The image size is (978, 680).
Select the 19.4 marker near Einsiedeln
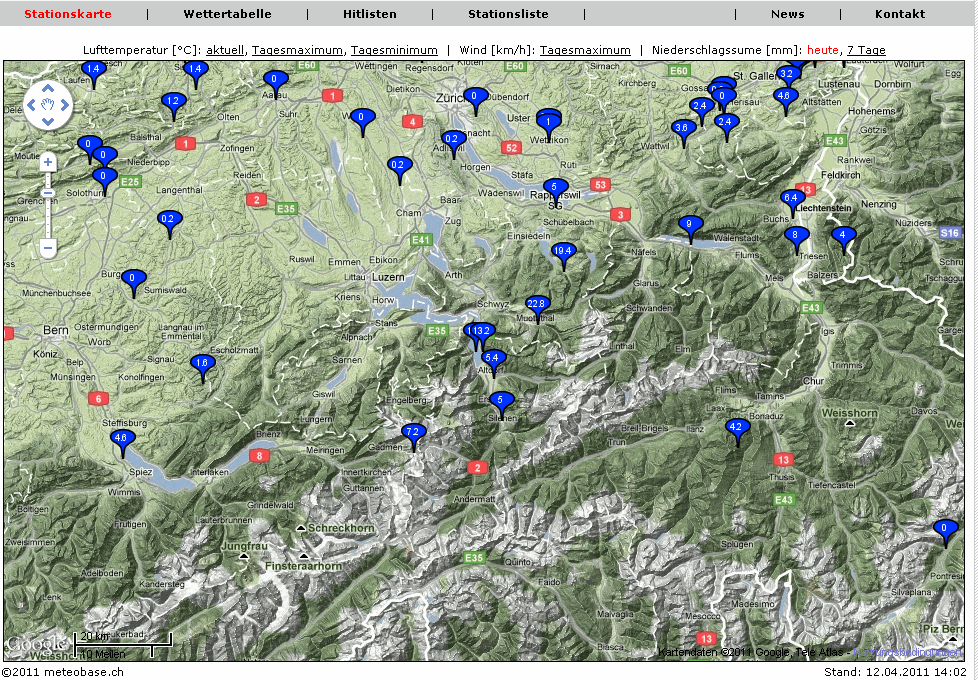(563, 252)
